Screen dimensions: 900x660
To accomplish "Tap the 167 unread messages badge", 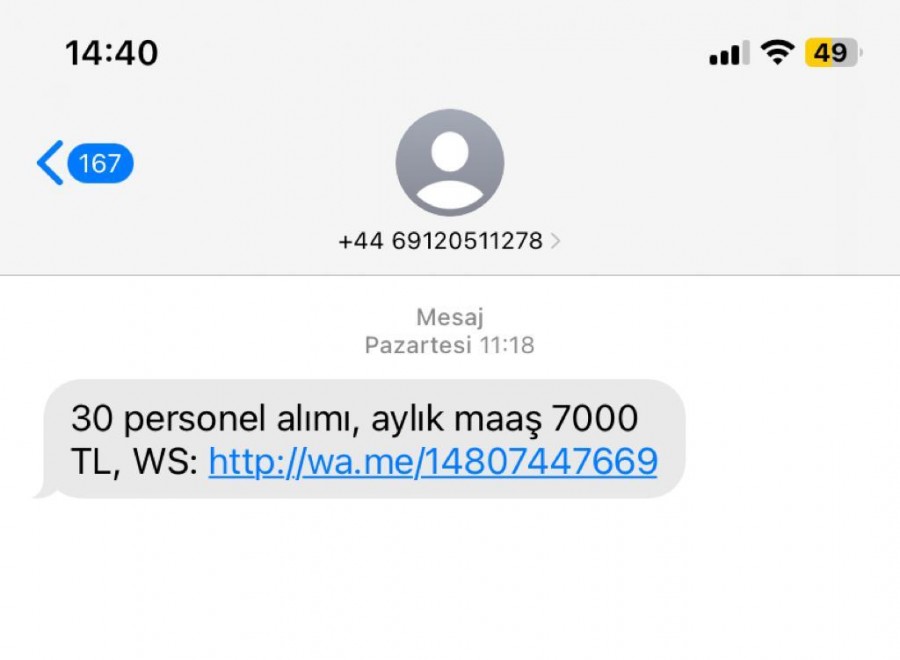I will (100, 164).
